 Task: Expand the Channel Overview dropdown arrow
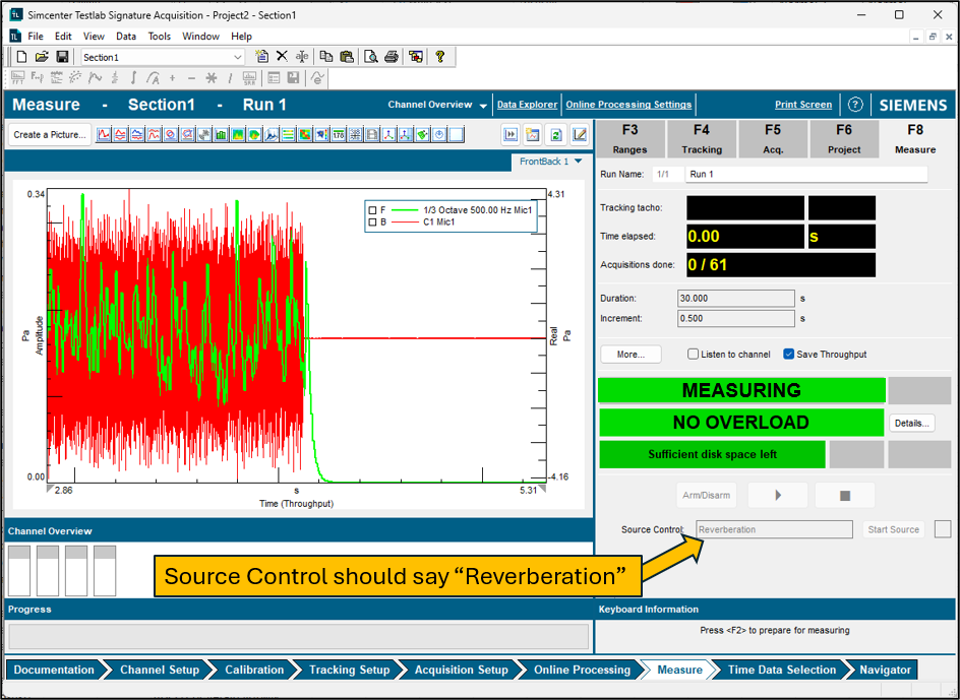click(x=483, y=106)
